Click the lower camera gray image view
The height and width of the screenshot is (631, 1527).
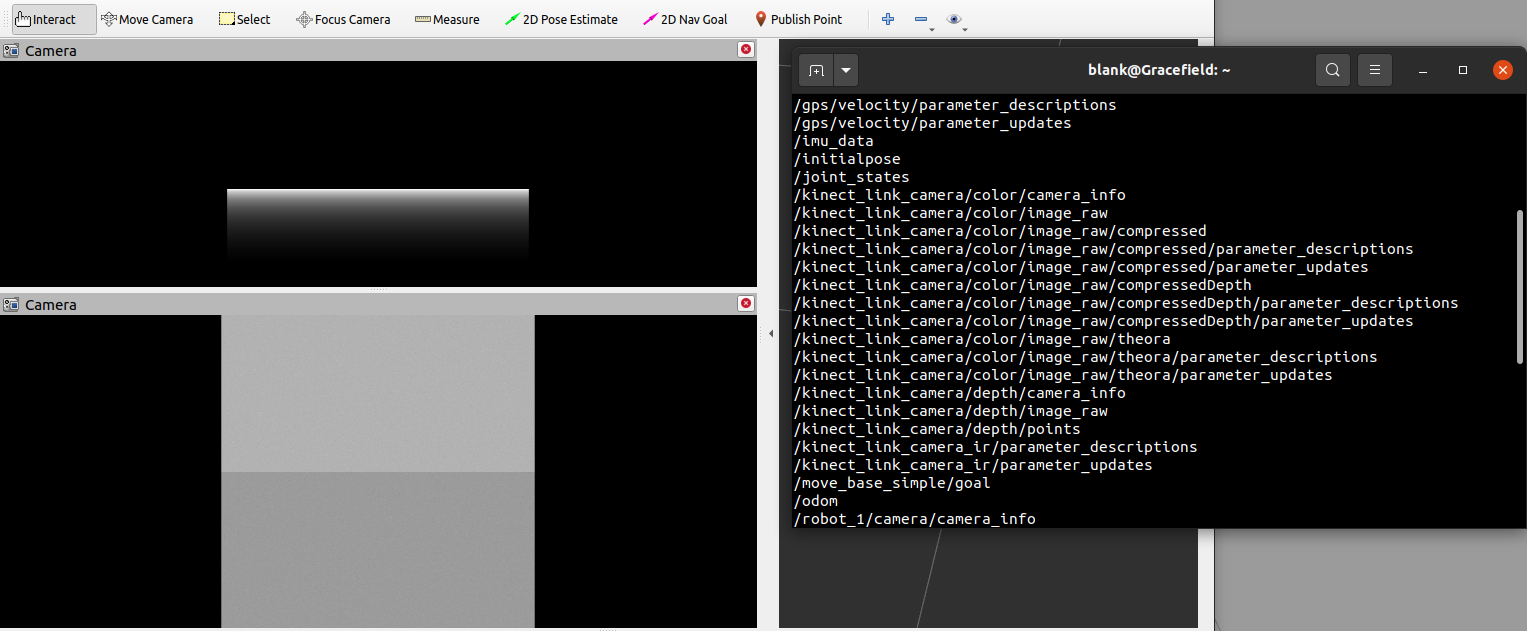point(378,471)
